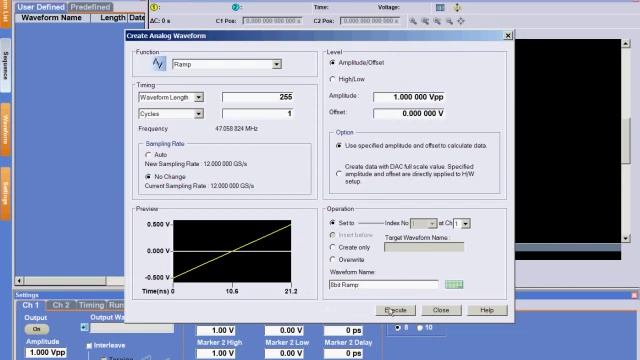Screen dimensions: 640x360
Task: Click the ramp preview graph
Action: coord(232,251)
